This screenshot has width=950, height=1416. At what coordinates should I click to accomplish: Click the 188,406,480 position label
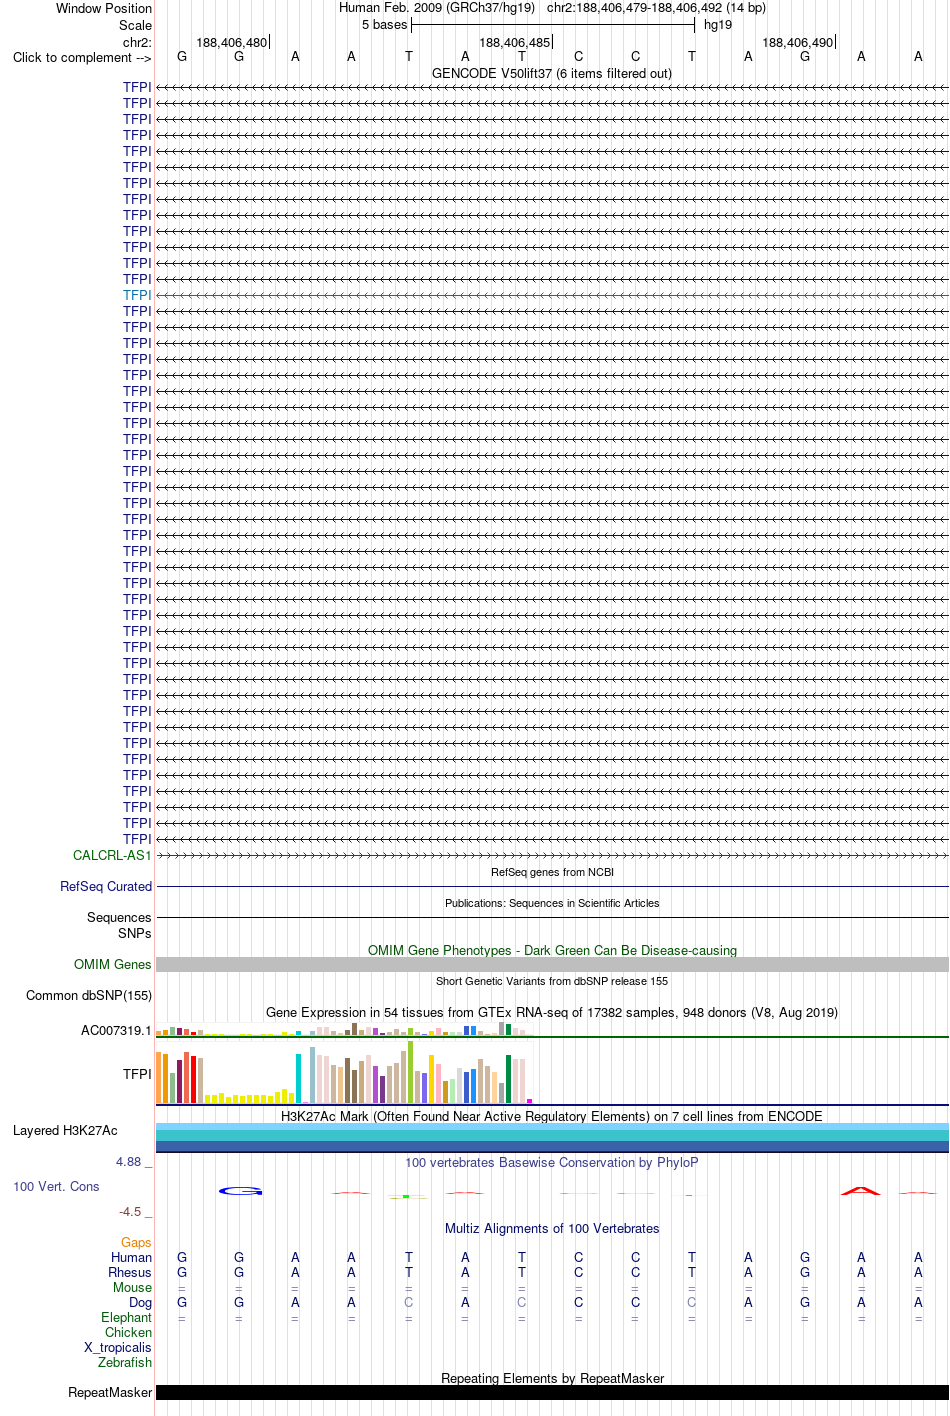pyautogui.click(x=232, y=42)
